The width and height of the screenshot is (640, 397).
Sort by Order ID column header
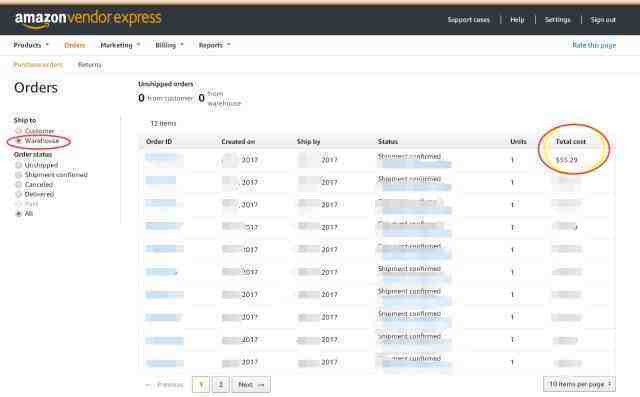click(159, 142)
